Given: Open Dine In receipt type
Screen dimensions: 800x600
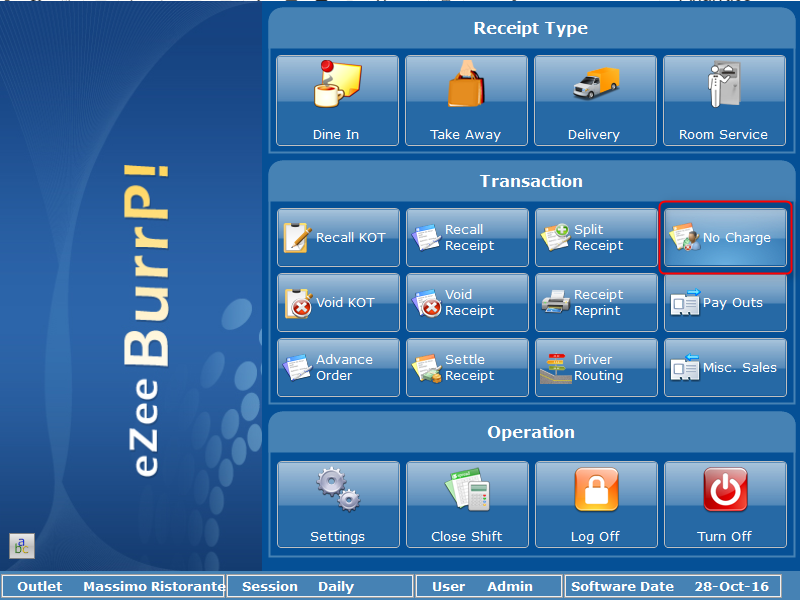Looking at the screenshot, I should 337,101.
